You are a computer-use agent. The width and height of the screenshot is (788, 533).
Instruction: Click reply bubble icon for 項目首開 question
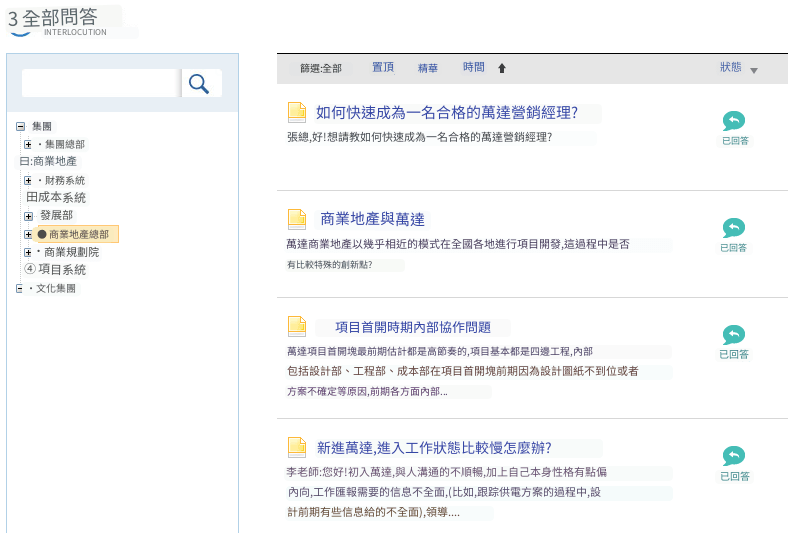tap(734, 335)
